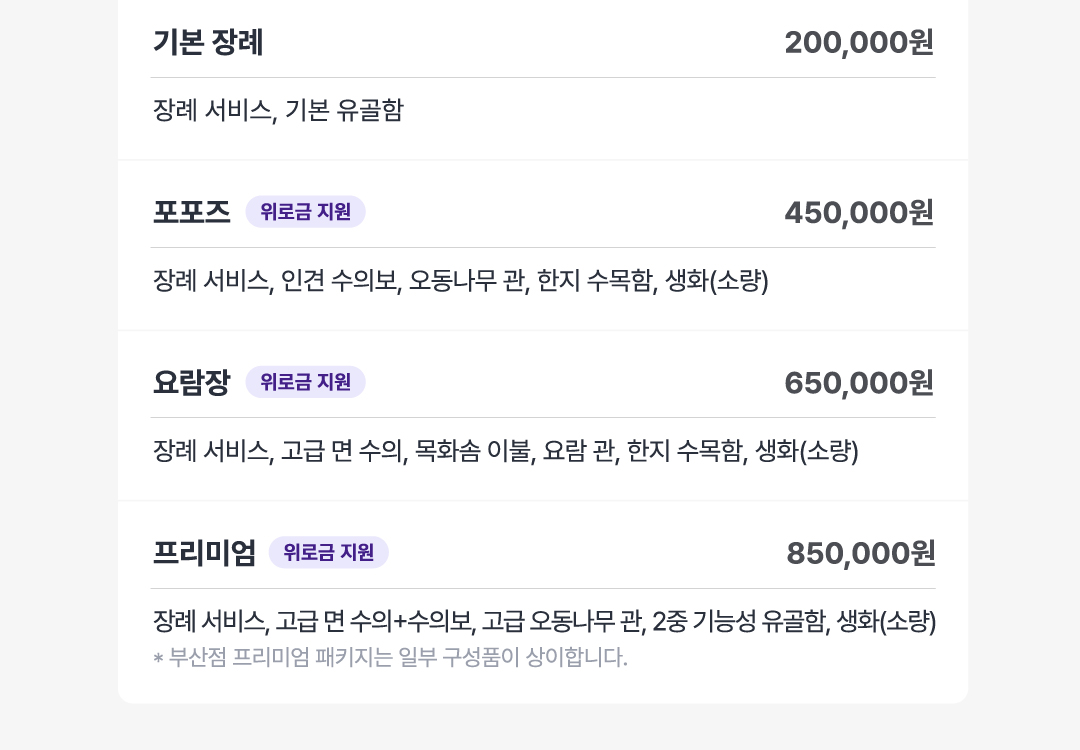This screenshot has width=1080, height=750.
Task: Open the 요람장 package heading
Action: [191, 382]
